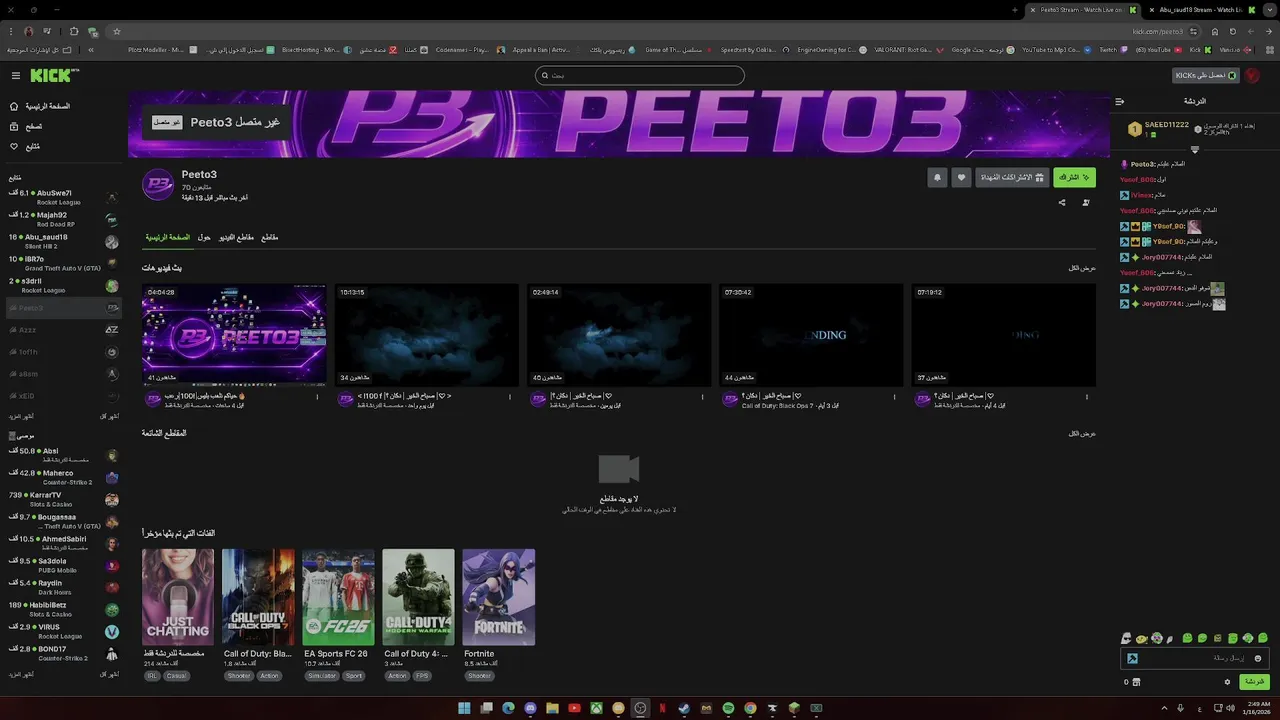Switch to Abu_saud18 Stream browser tab
The image size is (1280, 720).
click(x=1201, y=10)
